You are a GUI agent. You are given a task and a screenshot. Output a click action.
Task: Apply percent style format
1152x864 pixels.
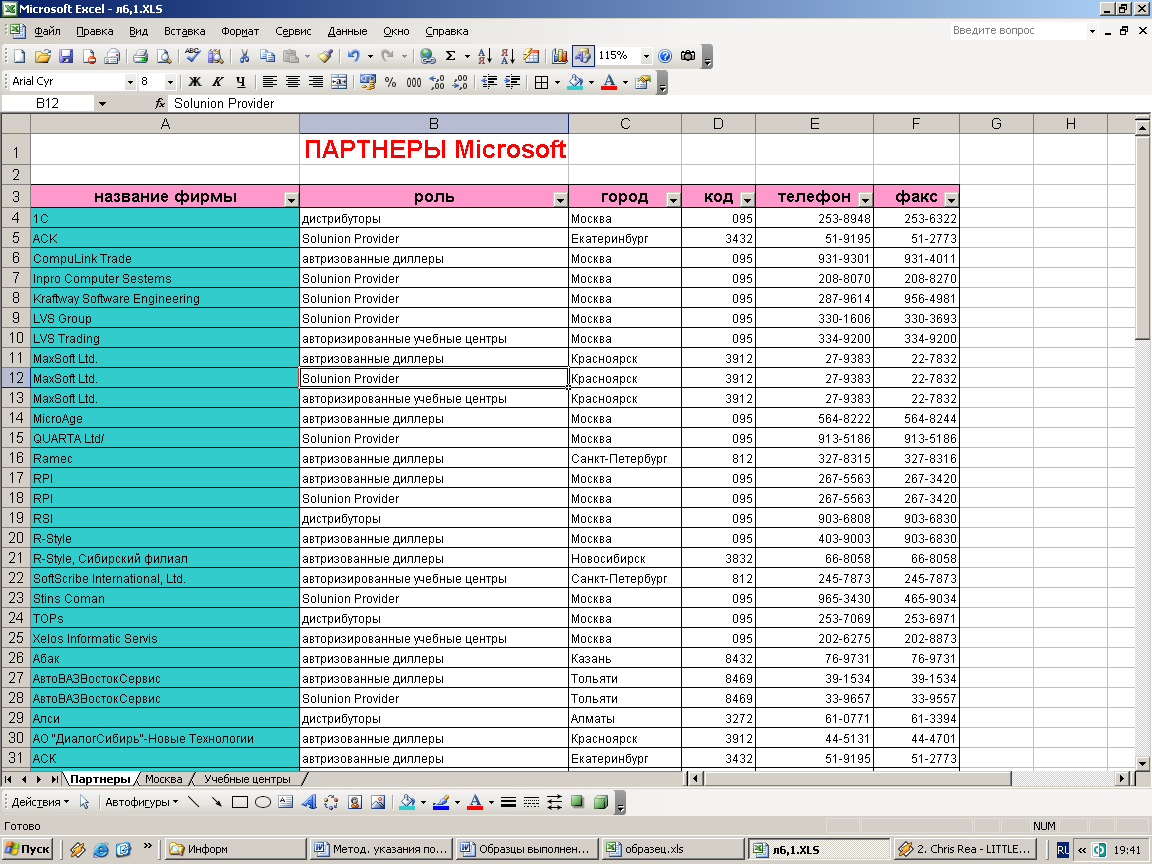point(390,82)
